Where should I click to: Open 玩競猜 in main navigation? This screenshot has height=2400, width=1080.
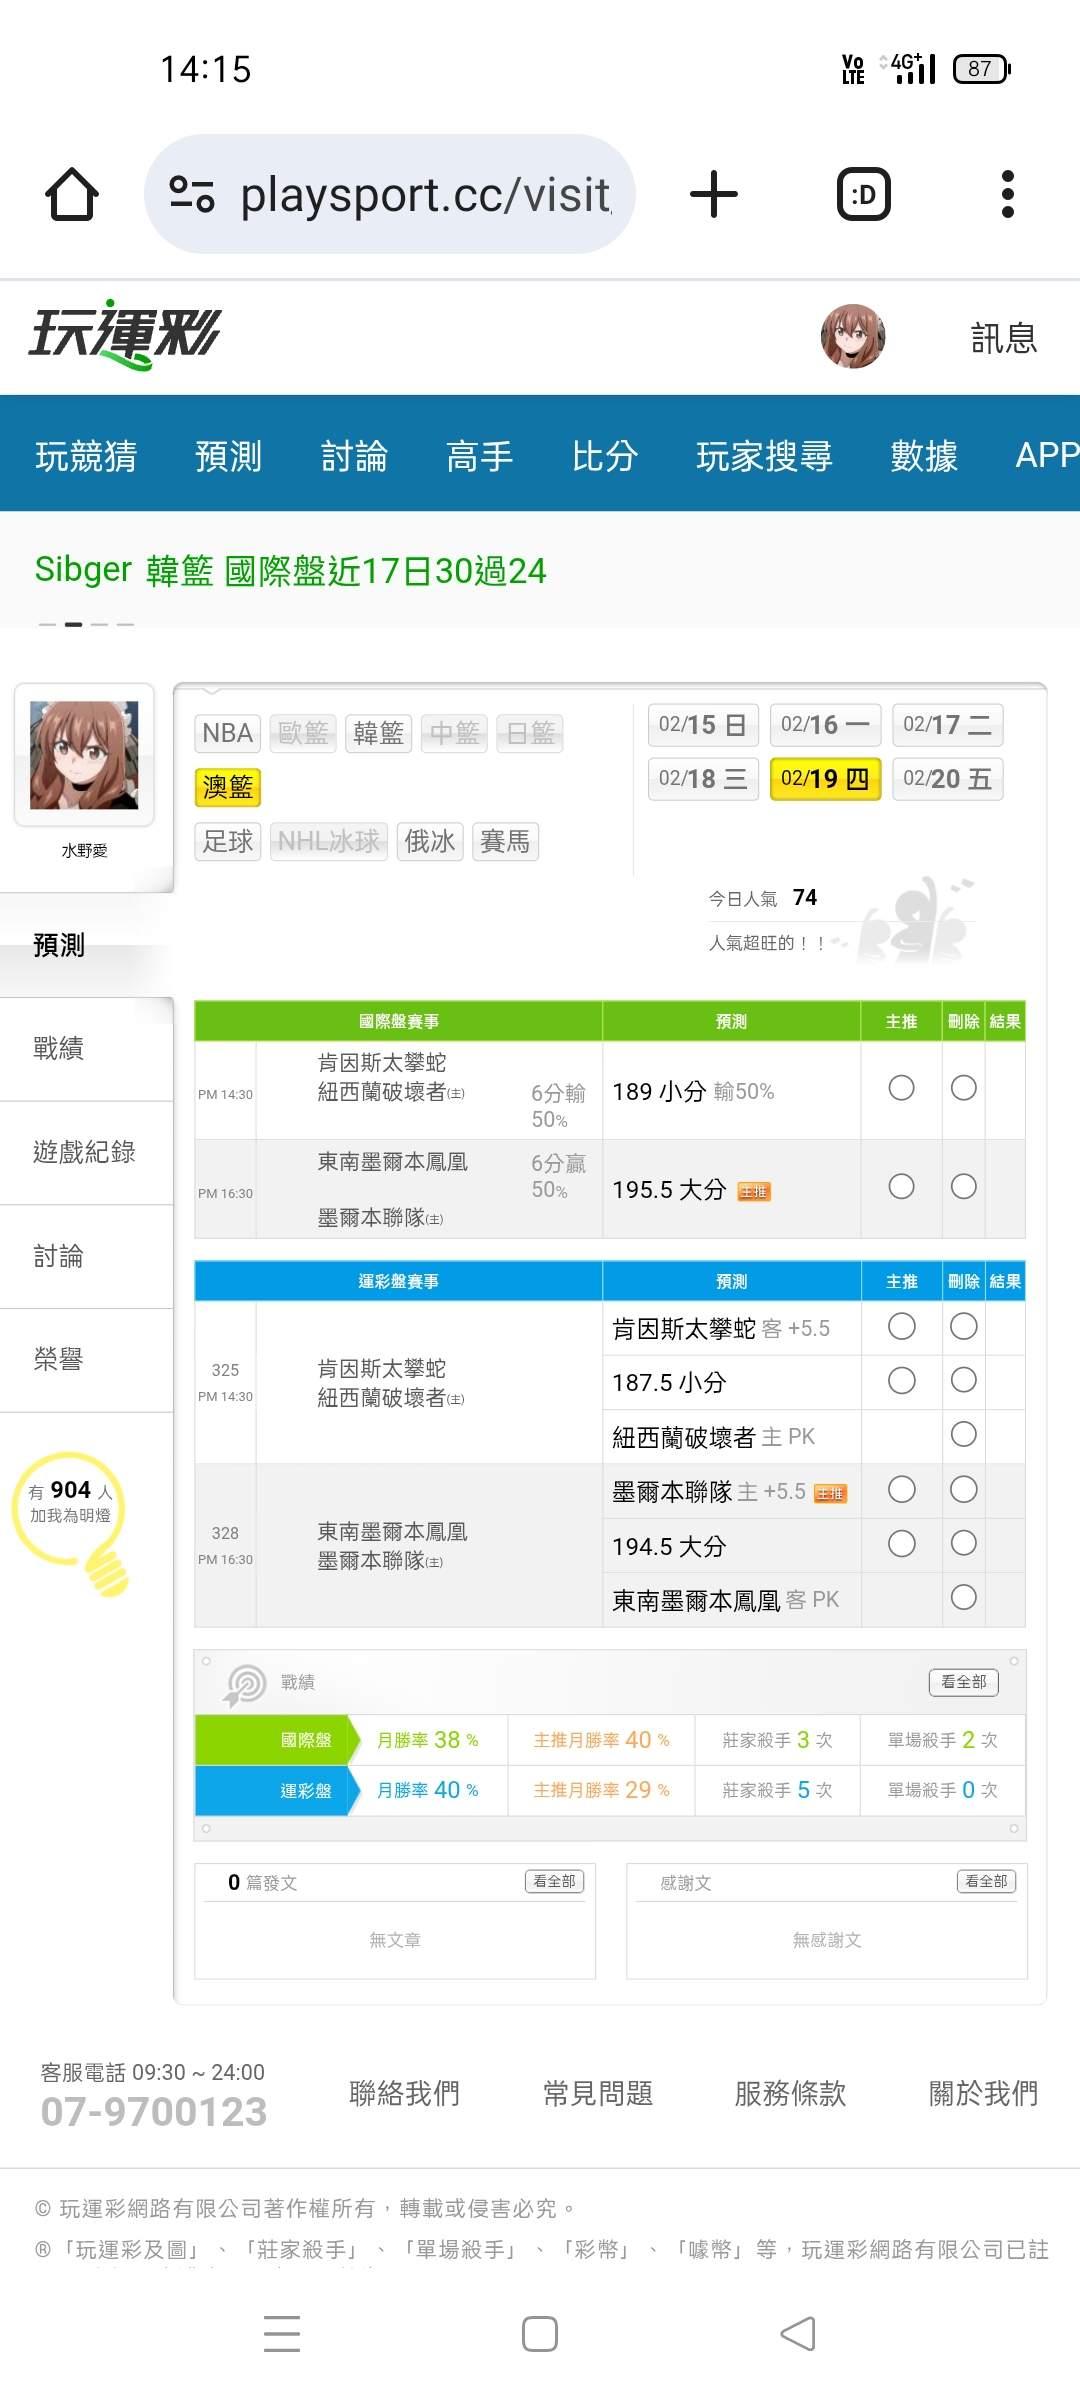[x=86, y=456]
